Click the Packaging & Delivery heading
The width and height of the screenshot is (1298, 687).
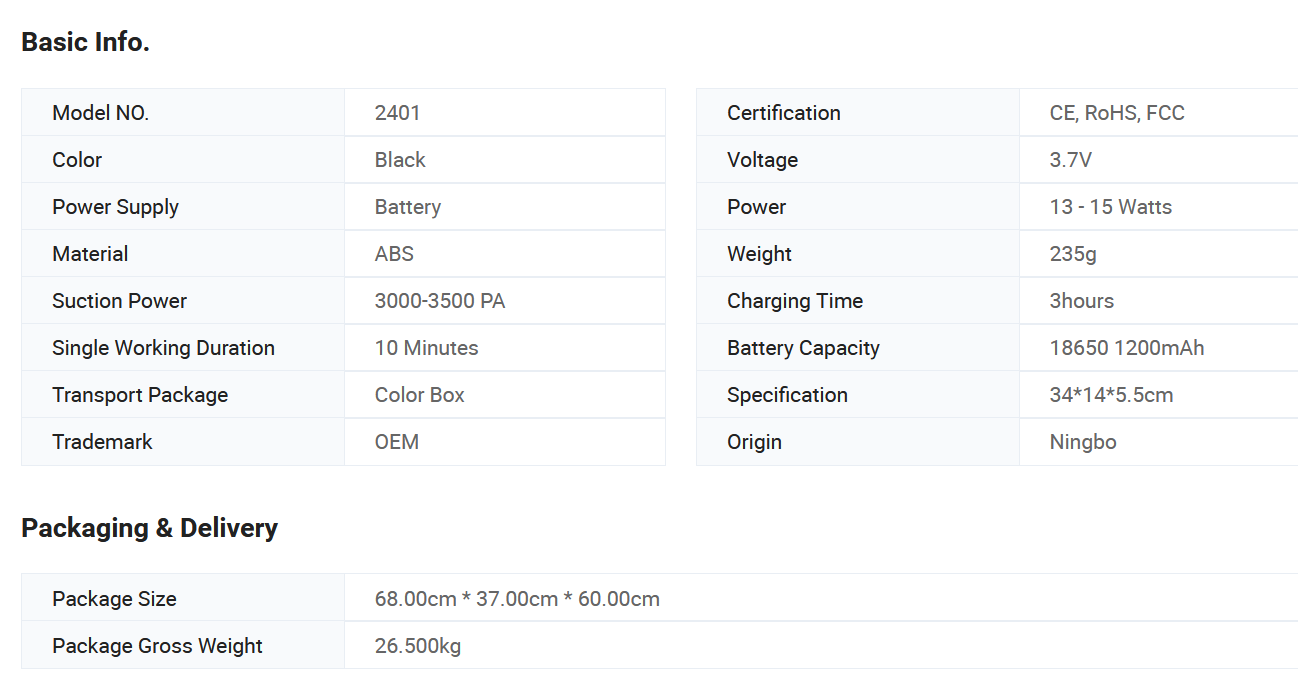(149, 528)
